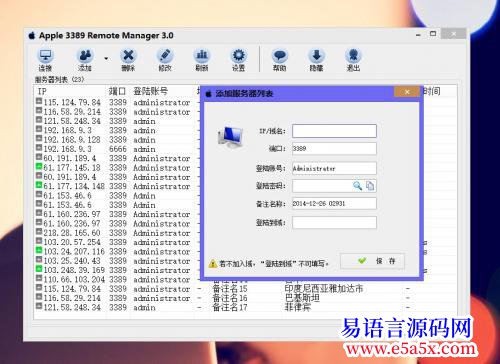The height and width of the screenshot is (364, 500).
Task: Click the 保存 (Save) button
Action: pyautogui.click(x=373, y=261)
